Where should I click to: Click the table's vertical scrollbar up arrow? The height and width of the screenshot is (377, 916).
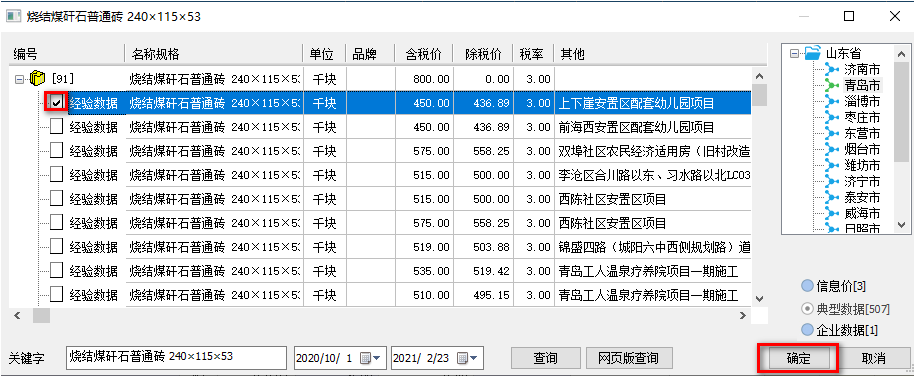(x=759, y=77)
